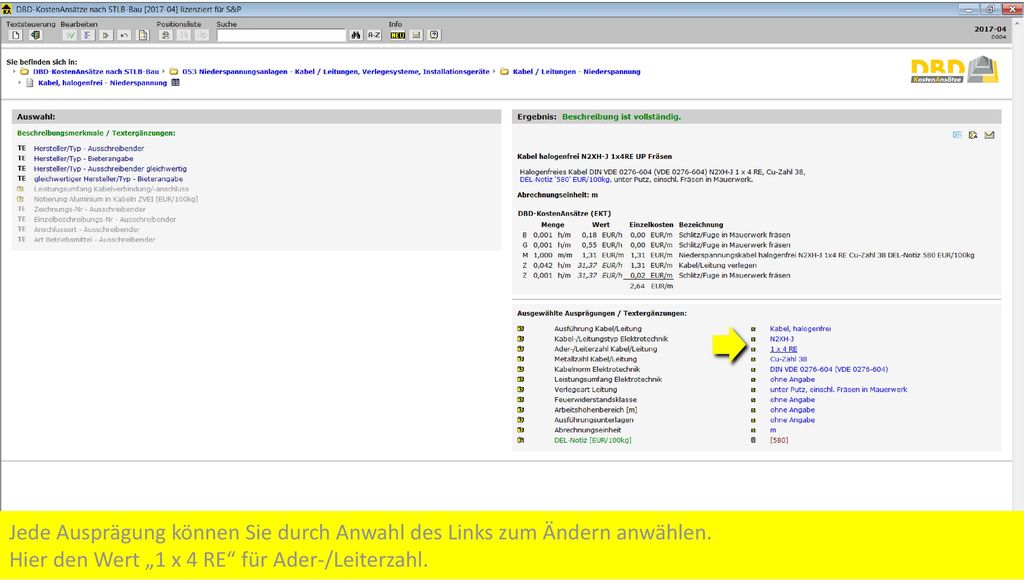The image size is (1024, 580).
Task: Click the green checkmark icon under Bearbeiten
Action: [x=69, y=35]
